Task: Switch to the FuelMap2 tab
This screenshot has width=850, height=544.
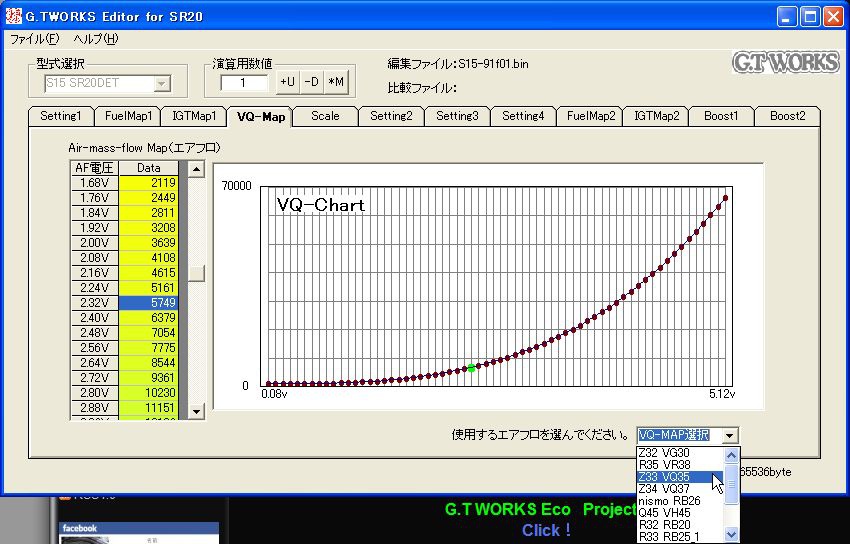Action: click(x=590, y=116)
